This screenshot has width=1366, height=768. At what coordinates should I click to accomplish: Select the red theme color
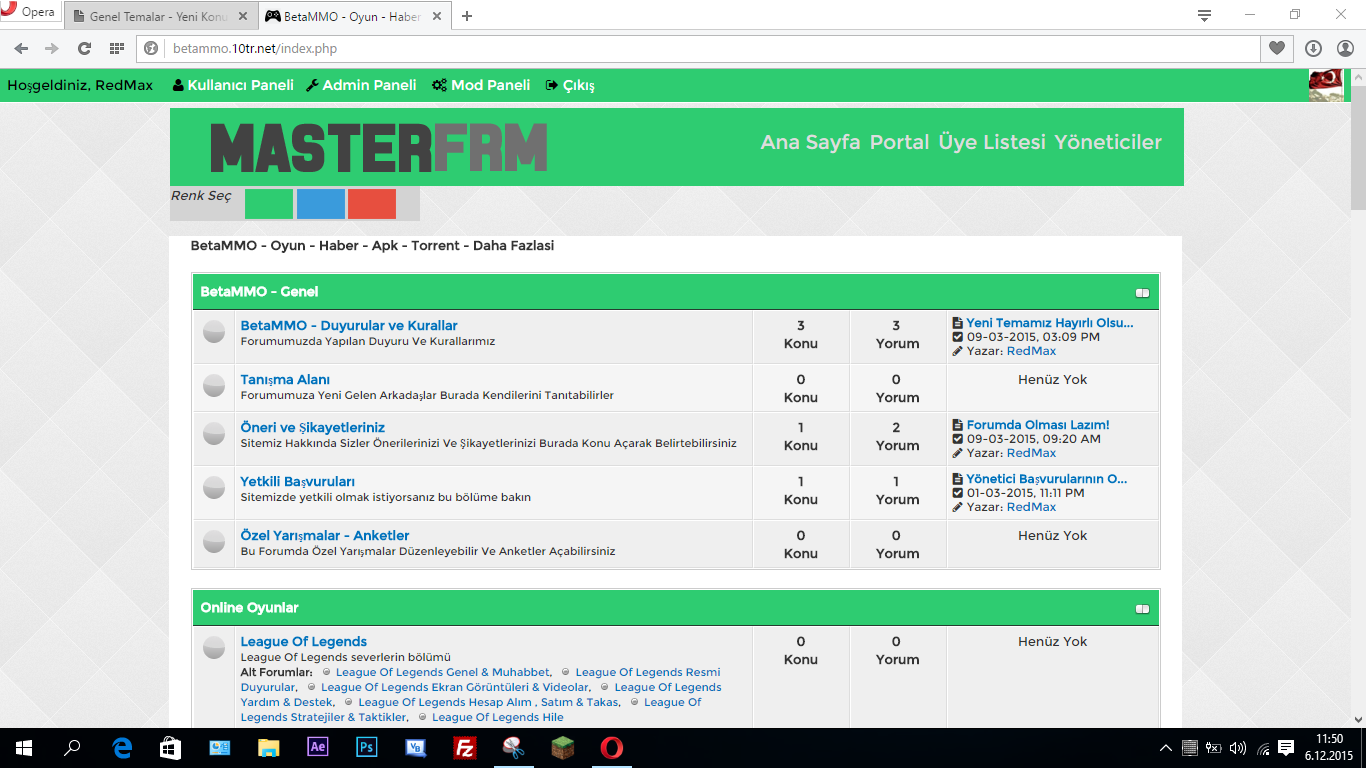point(372,204)
